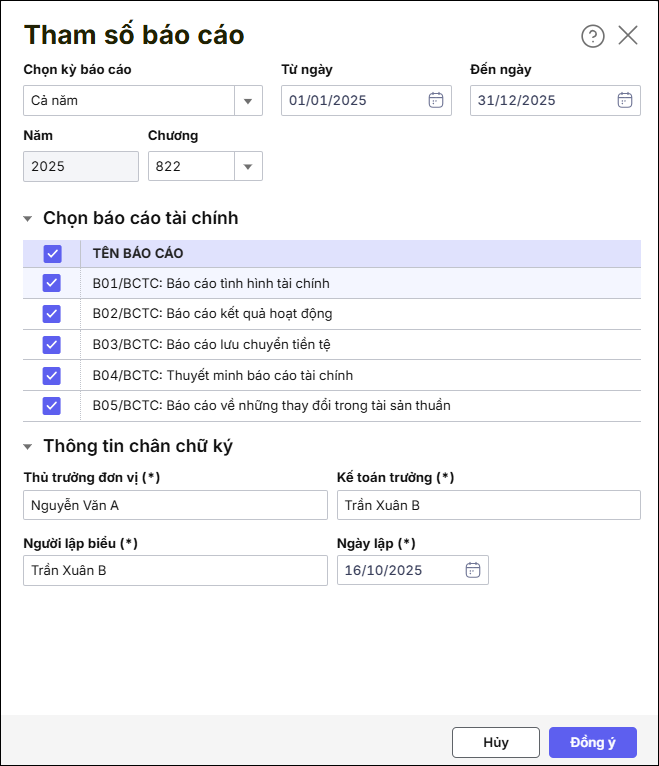This screenshot has height=766, width=659.
Task: Collapse the Thông tin chân chữ ký section
Action: (29, 447)
